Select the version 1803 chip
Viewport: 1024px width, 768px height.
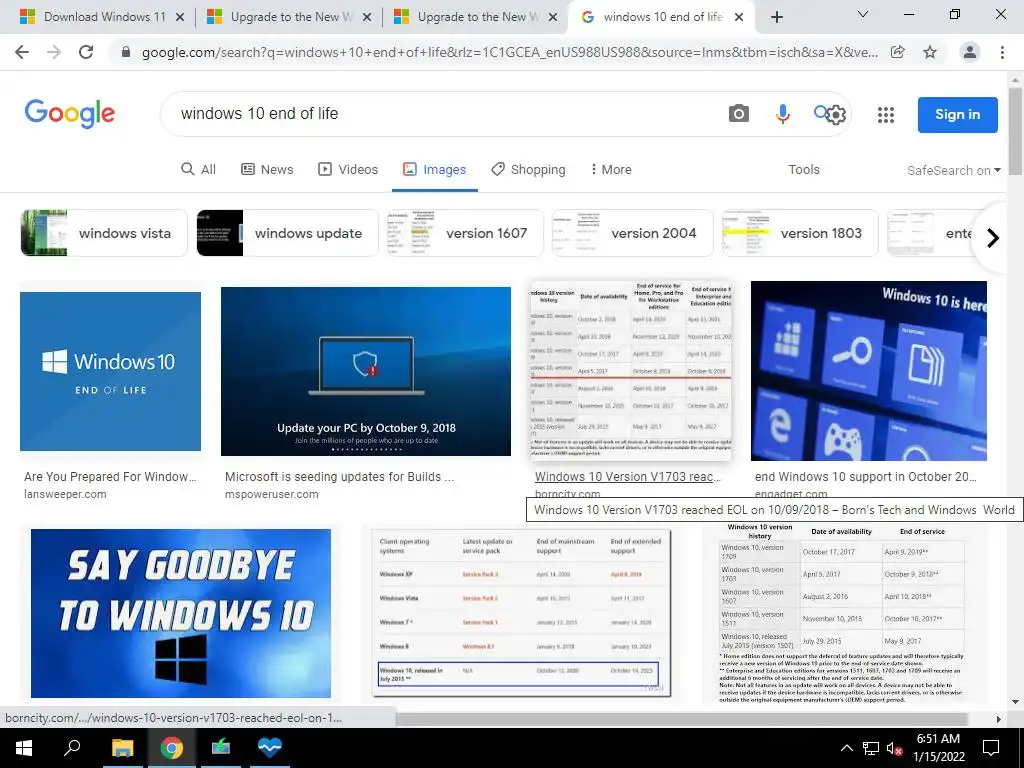(800, 233)
